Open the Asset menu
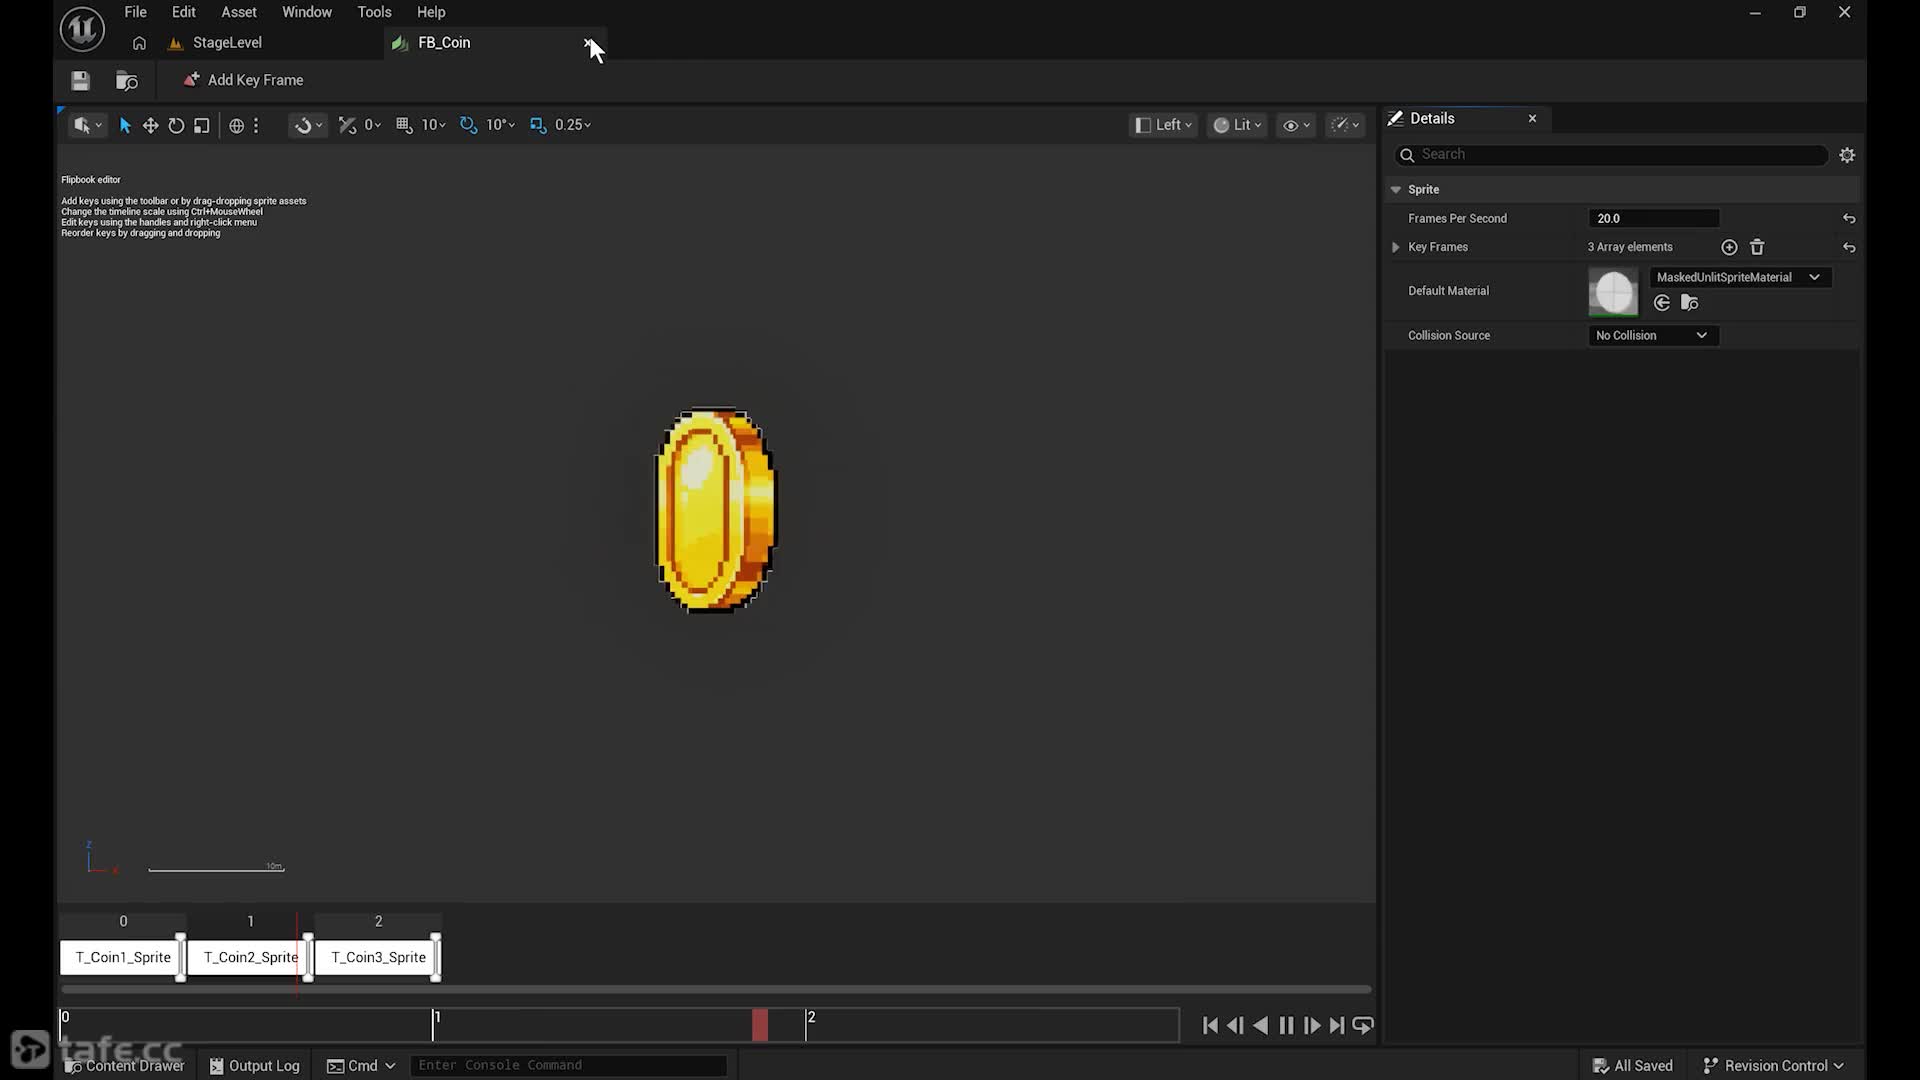Viewport: 1920px width, 1080px height. click(x=239, y=12)
